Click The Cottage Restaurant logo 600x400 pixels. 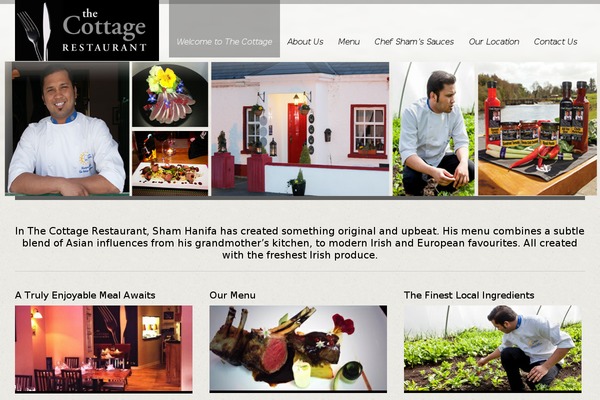(87, 30)
